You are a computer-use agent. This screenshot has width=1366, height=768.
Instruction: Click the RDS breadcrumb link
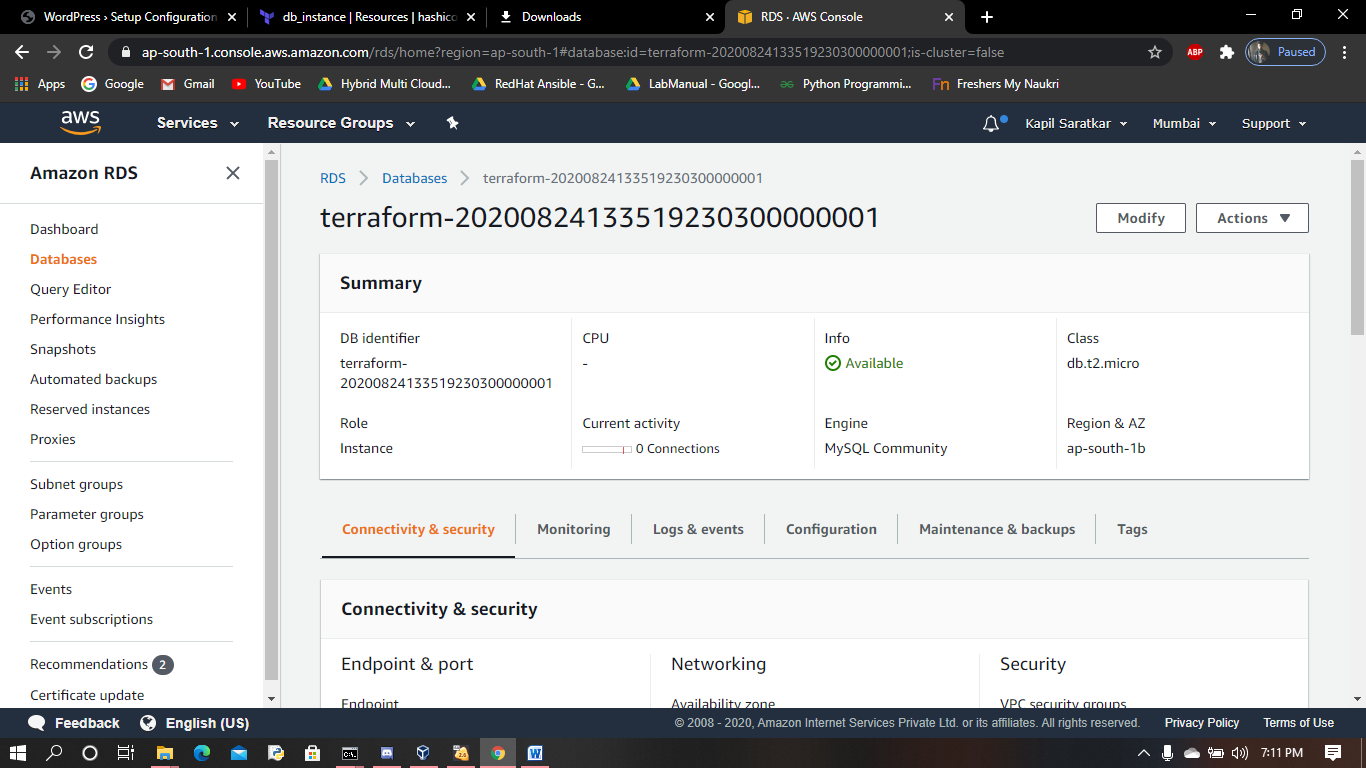(333, 178)
